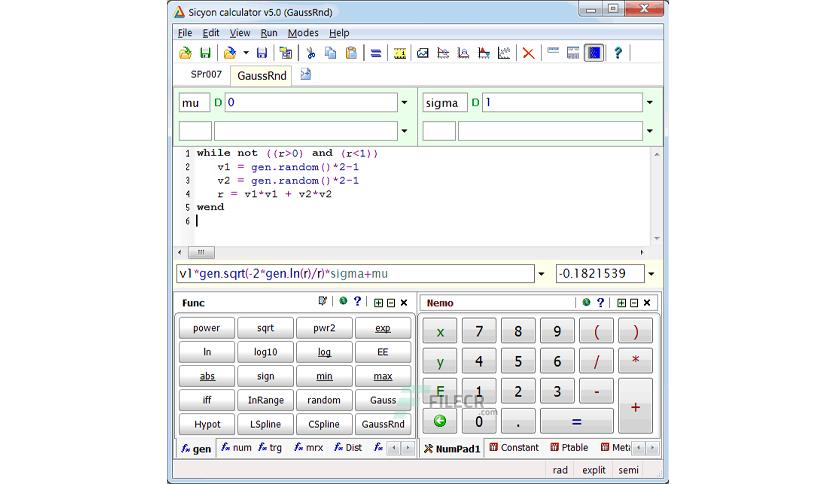Image resolution: width=836 pixels, height=484 pixels.
Task: Click the minus box icon in Func panel
Action: click(391, 303)
